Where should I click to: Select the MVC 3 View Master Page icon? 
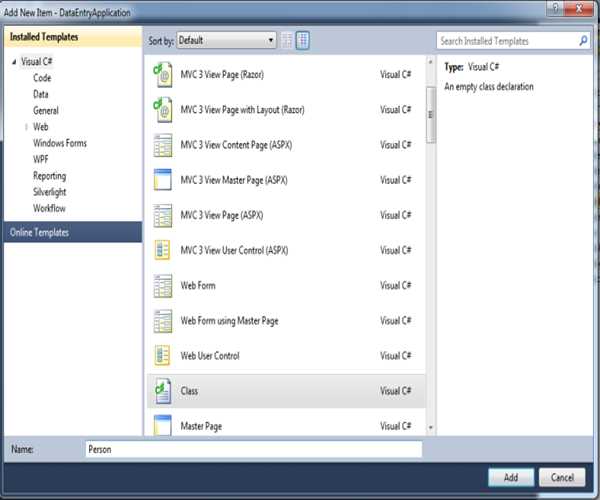161,180
